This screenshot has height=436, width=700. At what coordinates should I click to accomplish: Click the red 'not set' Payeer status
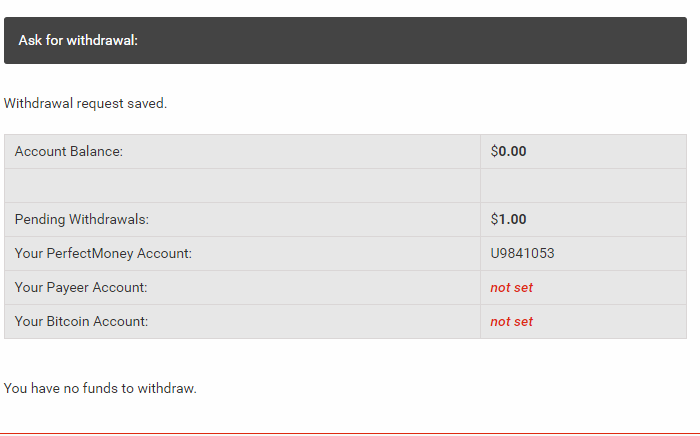[x=511, y=288]
